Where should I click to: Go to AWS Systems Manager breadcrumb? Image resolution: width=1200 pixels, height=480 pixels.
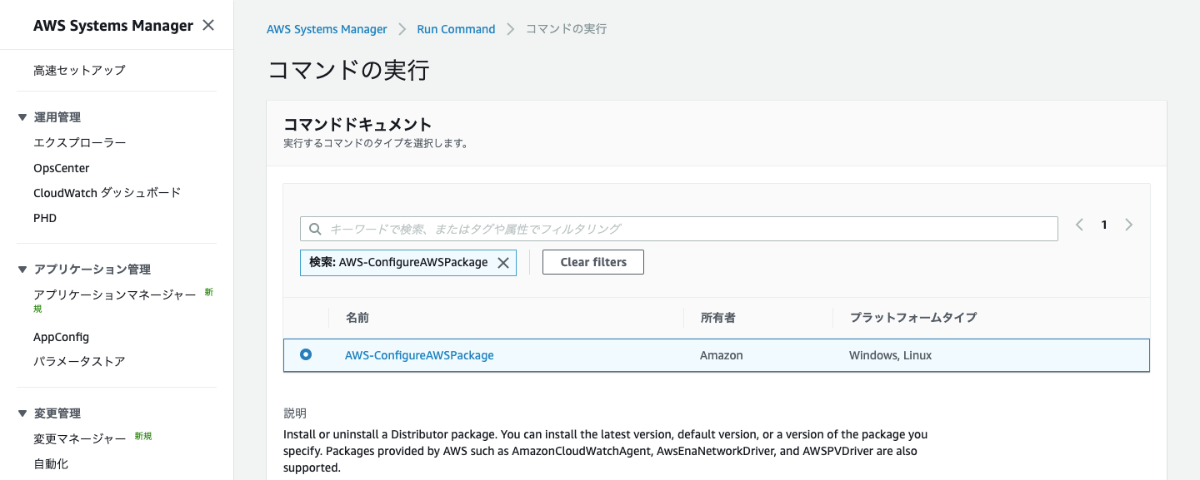pyautogui.click(x=327, y=29)
